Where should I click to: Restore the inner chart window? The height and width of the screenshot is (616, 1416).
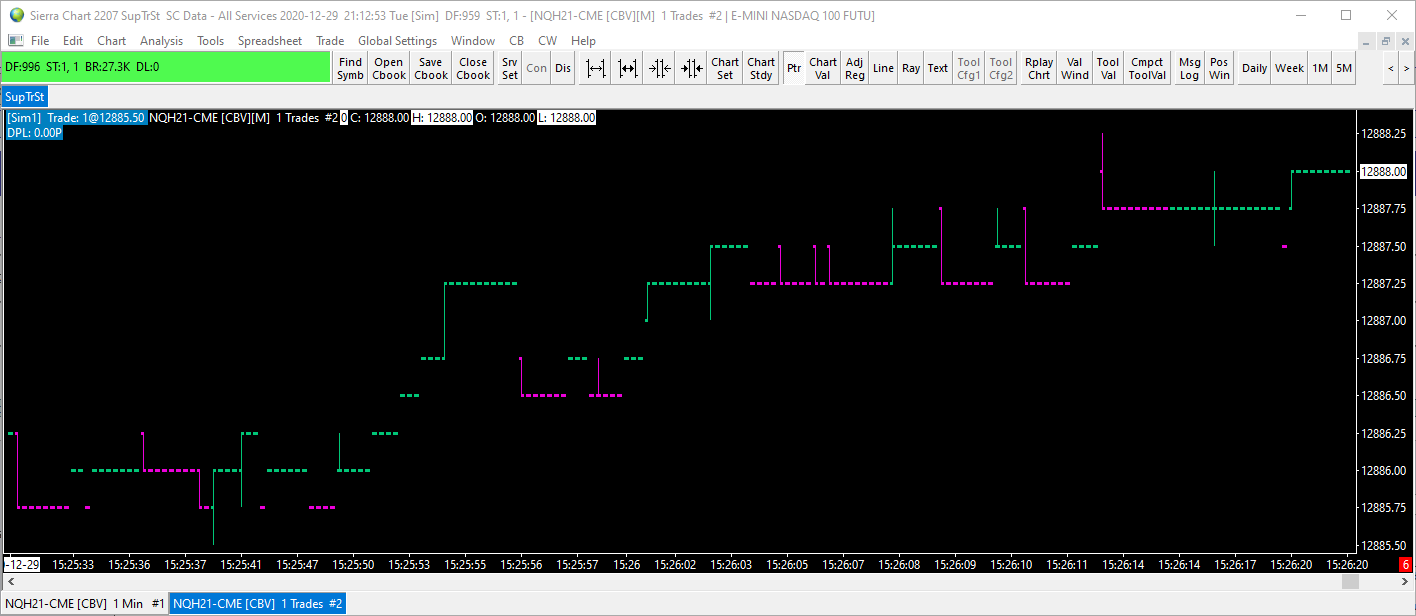tap(1386, 41)
